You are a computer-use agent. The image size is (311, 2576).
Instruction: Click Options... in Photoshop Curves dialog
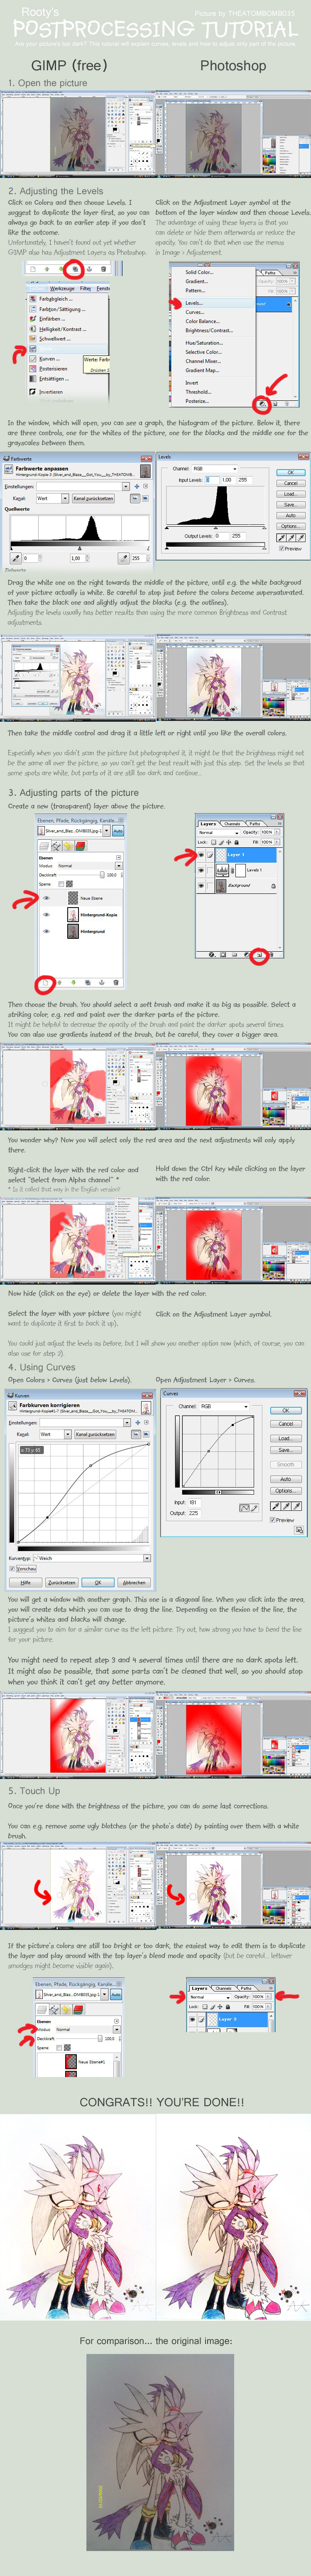(x=286, y=1491)
